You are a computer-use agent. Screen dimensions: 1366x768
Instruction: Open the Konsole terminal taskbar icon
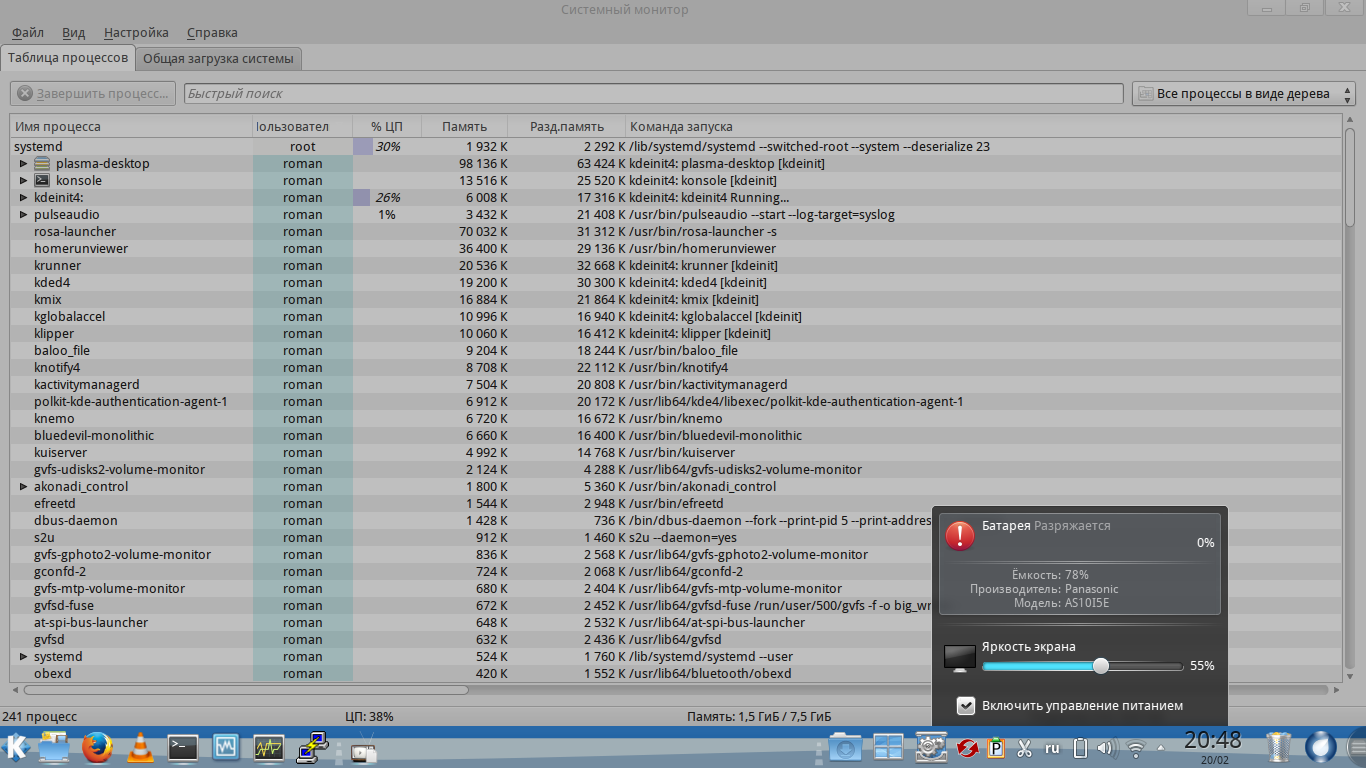click(183, 747)
